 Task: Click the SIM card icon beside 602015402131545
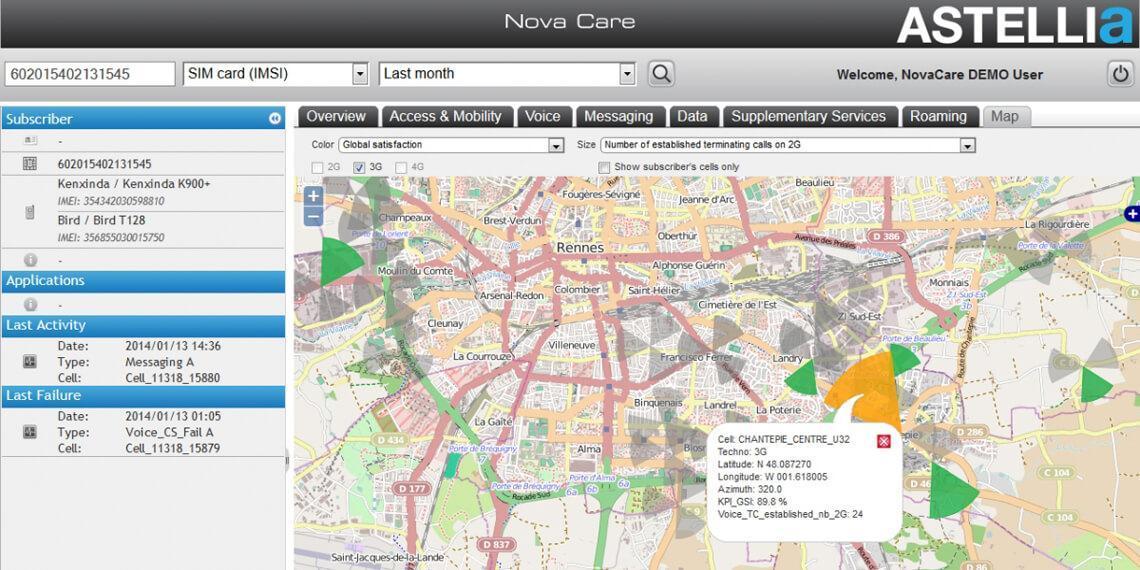coord(30,164)
